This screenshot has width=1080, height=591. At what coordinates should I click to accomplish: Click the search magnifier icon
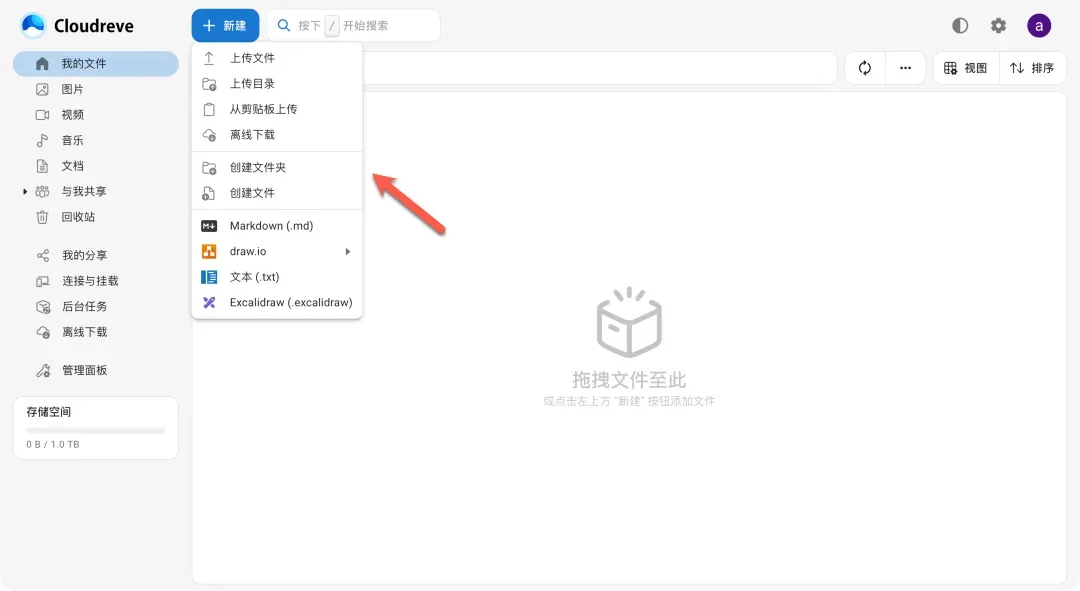click(283, 25)
